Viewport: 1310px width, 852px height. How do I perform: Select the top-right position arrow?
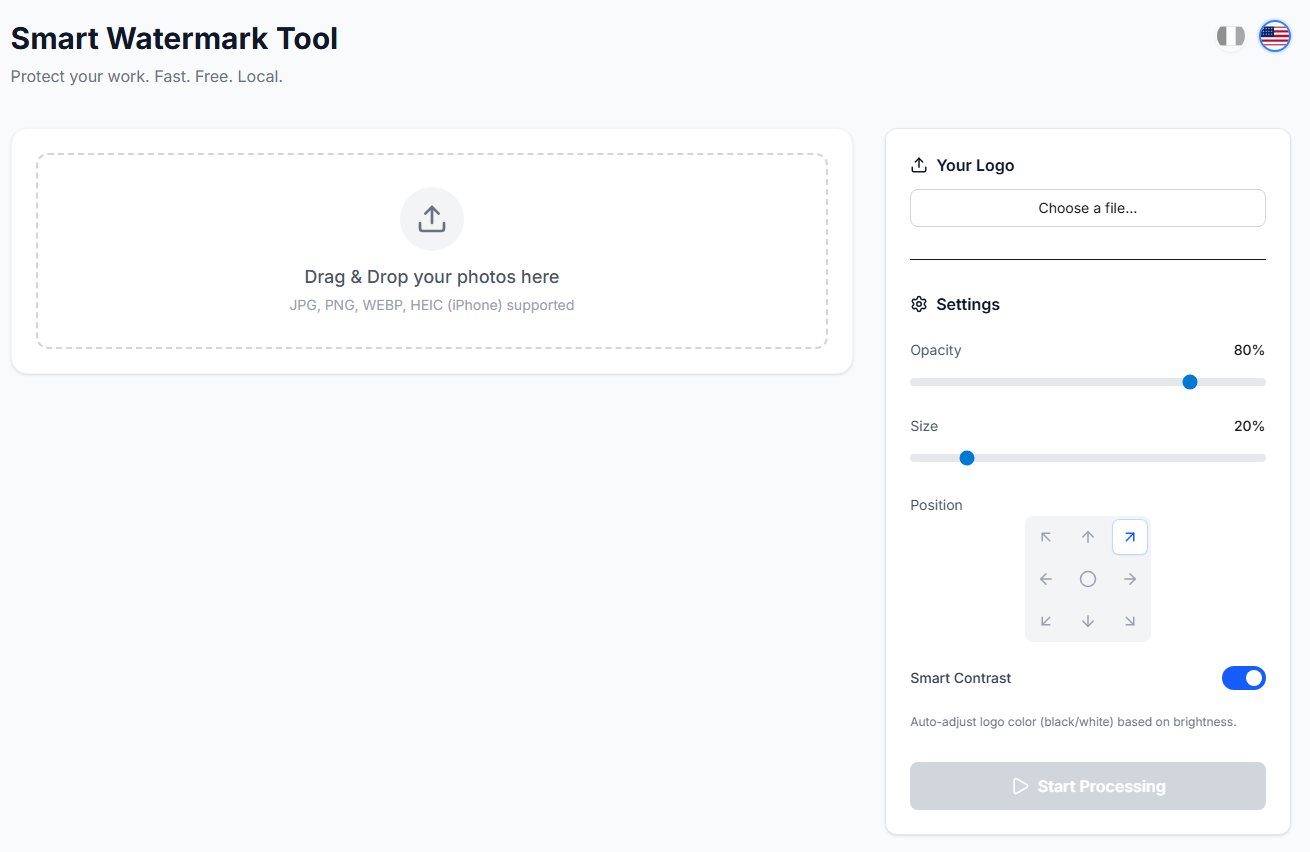[x=1130, y=537]
